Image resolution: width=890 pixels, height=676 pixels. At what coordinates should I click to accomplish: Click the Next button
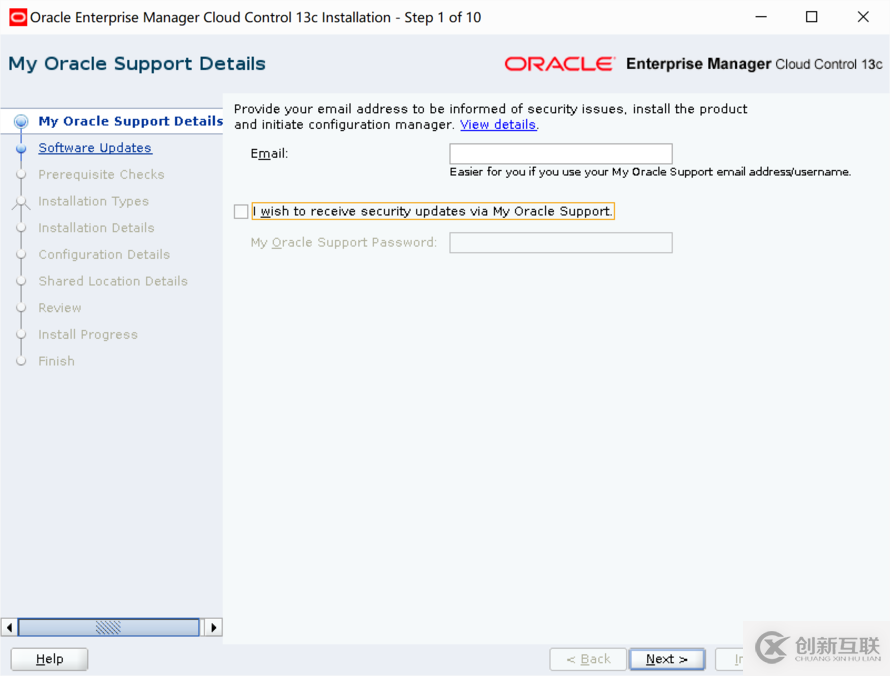pos(667,660)
